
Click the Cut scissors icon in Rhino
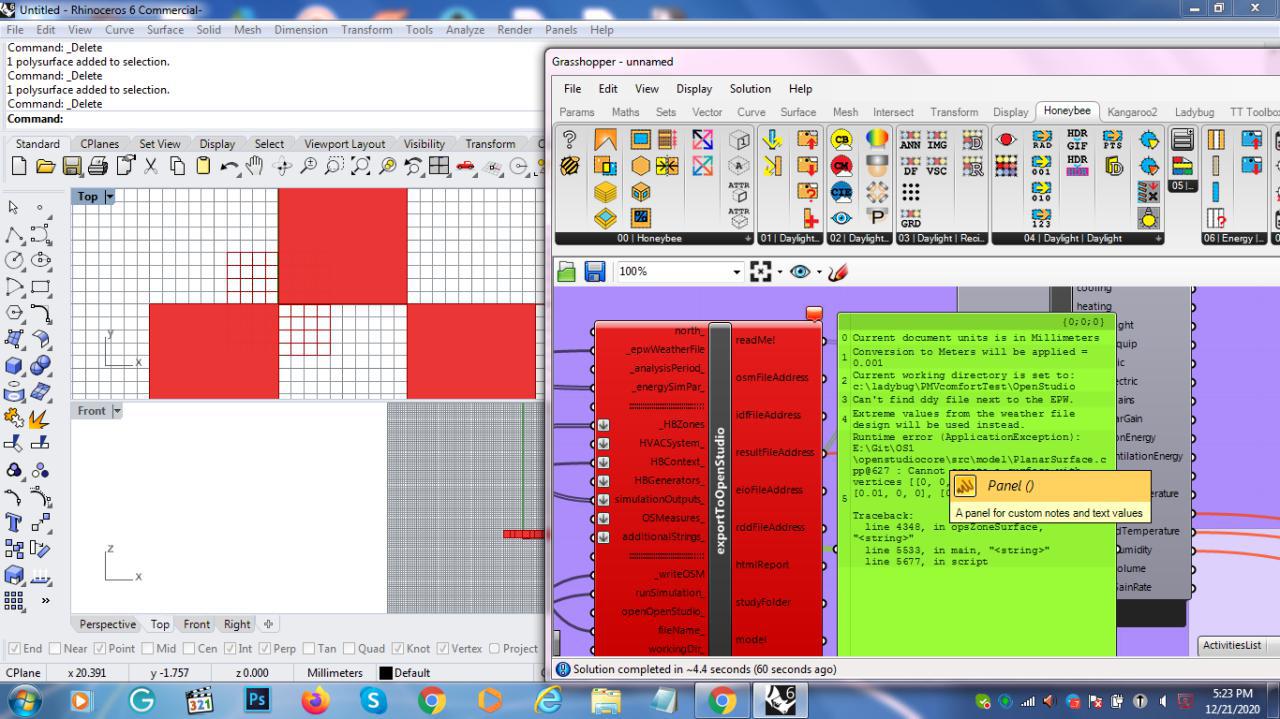[x=150, y=166]
